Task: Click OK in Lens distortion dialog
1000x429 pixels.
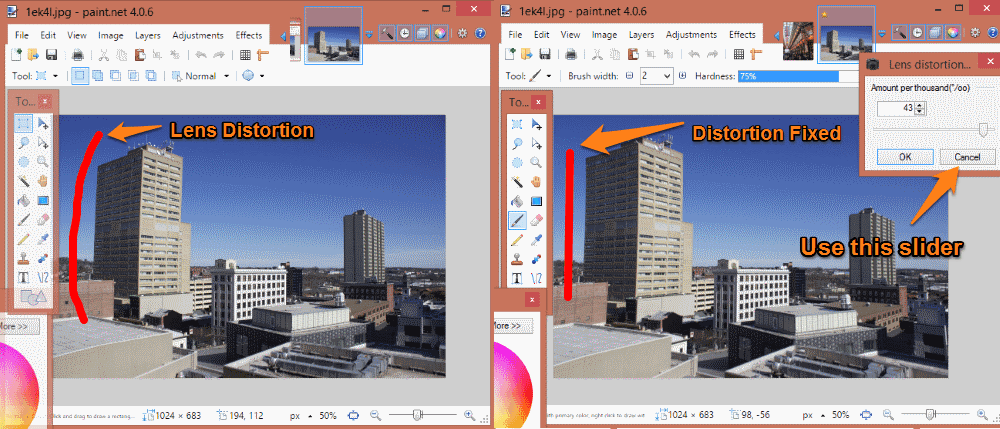Action: click(x=905, y=157)
